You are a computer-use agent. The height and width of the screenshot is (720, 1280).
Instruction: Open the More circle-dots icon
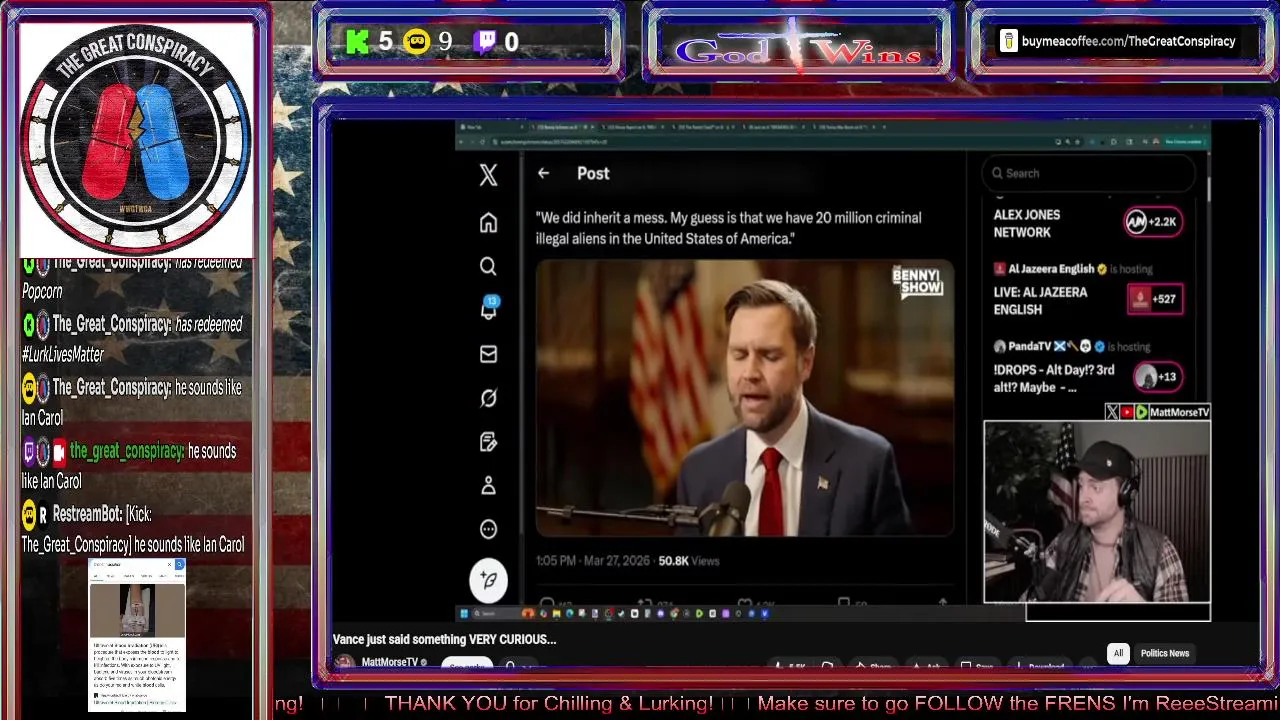tap(488, 529)
